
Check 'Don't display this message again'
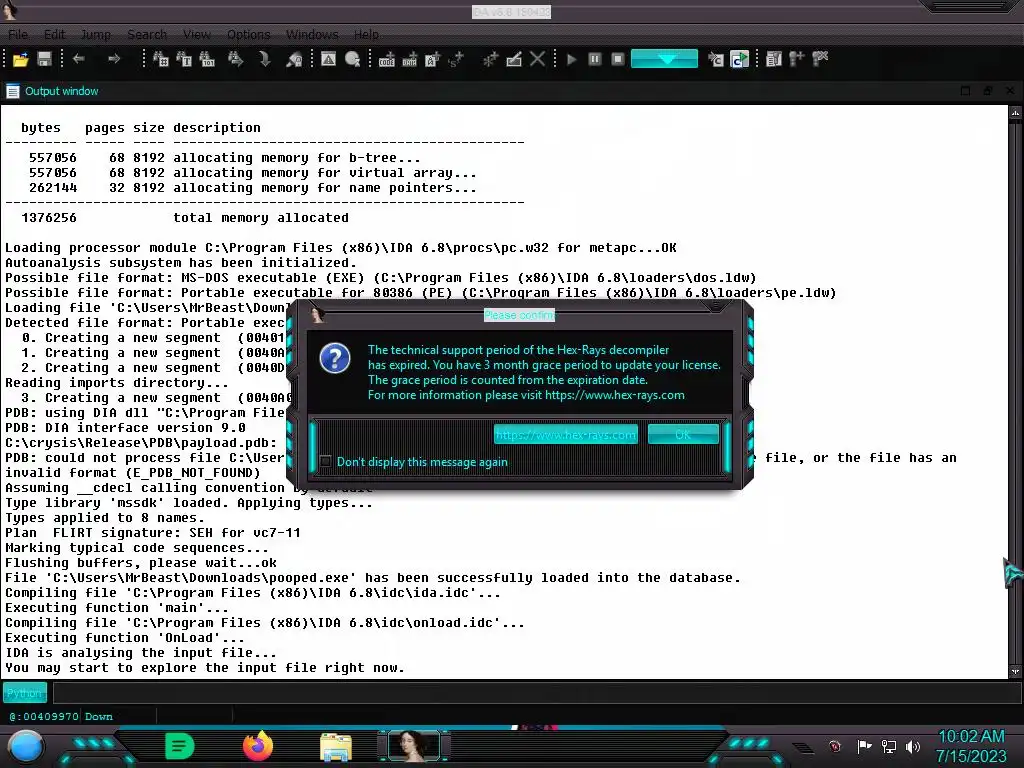point(326,462)
